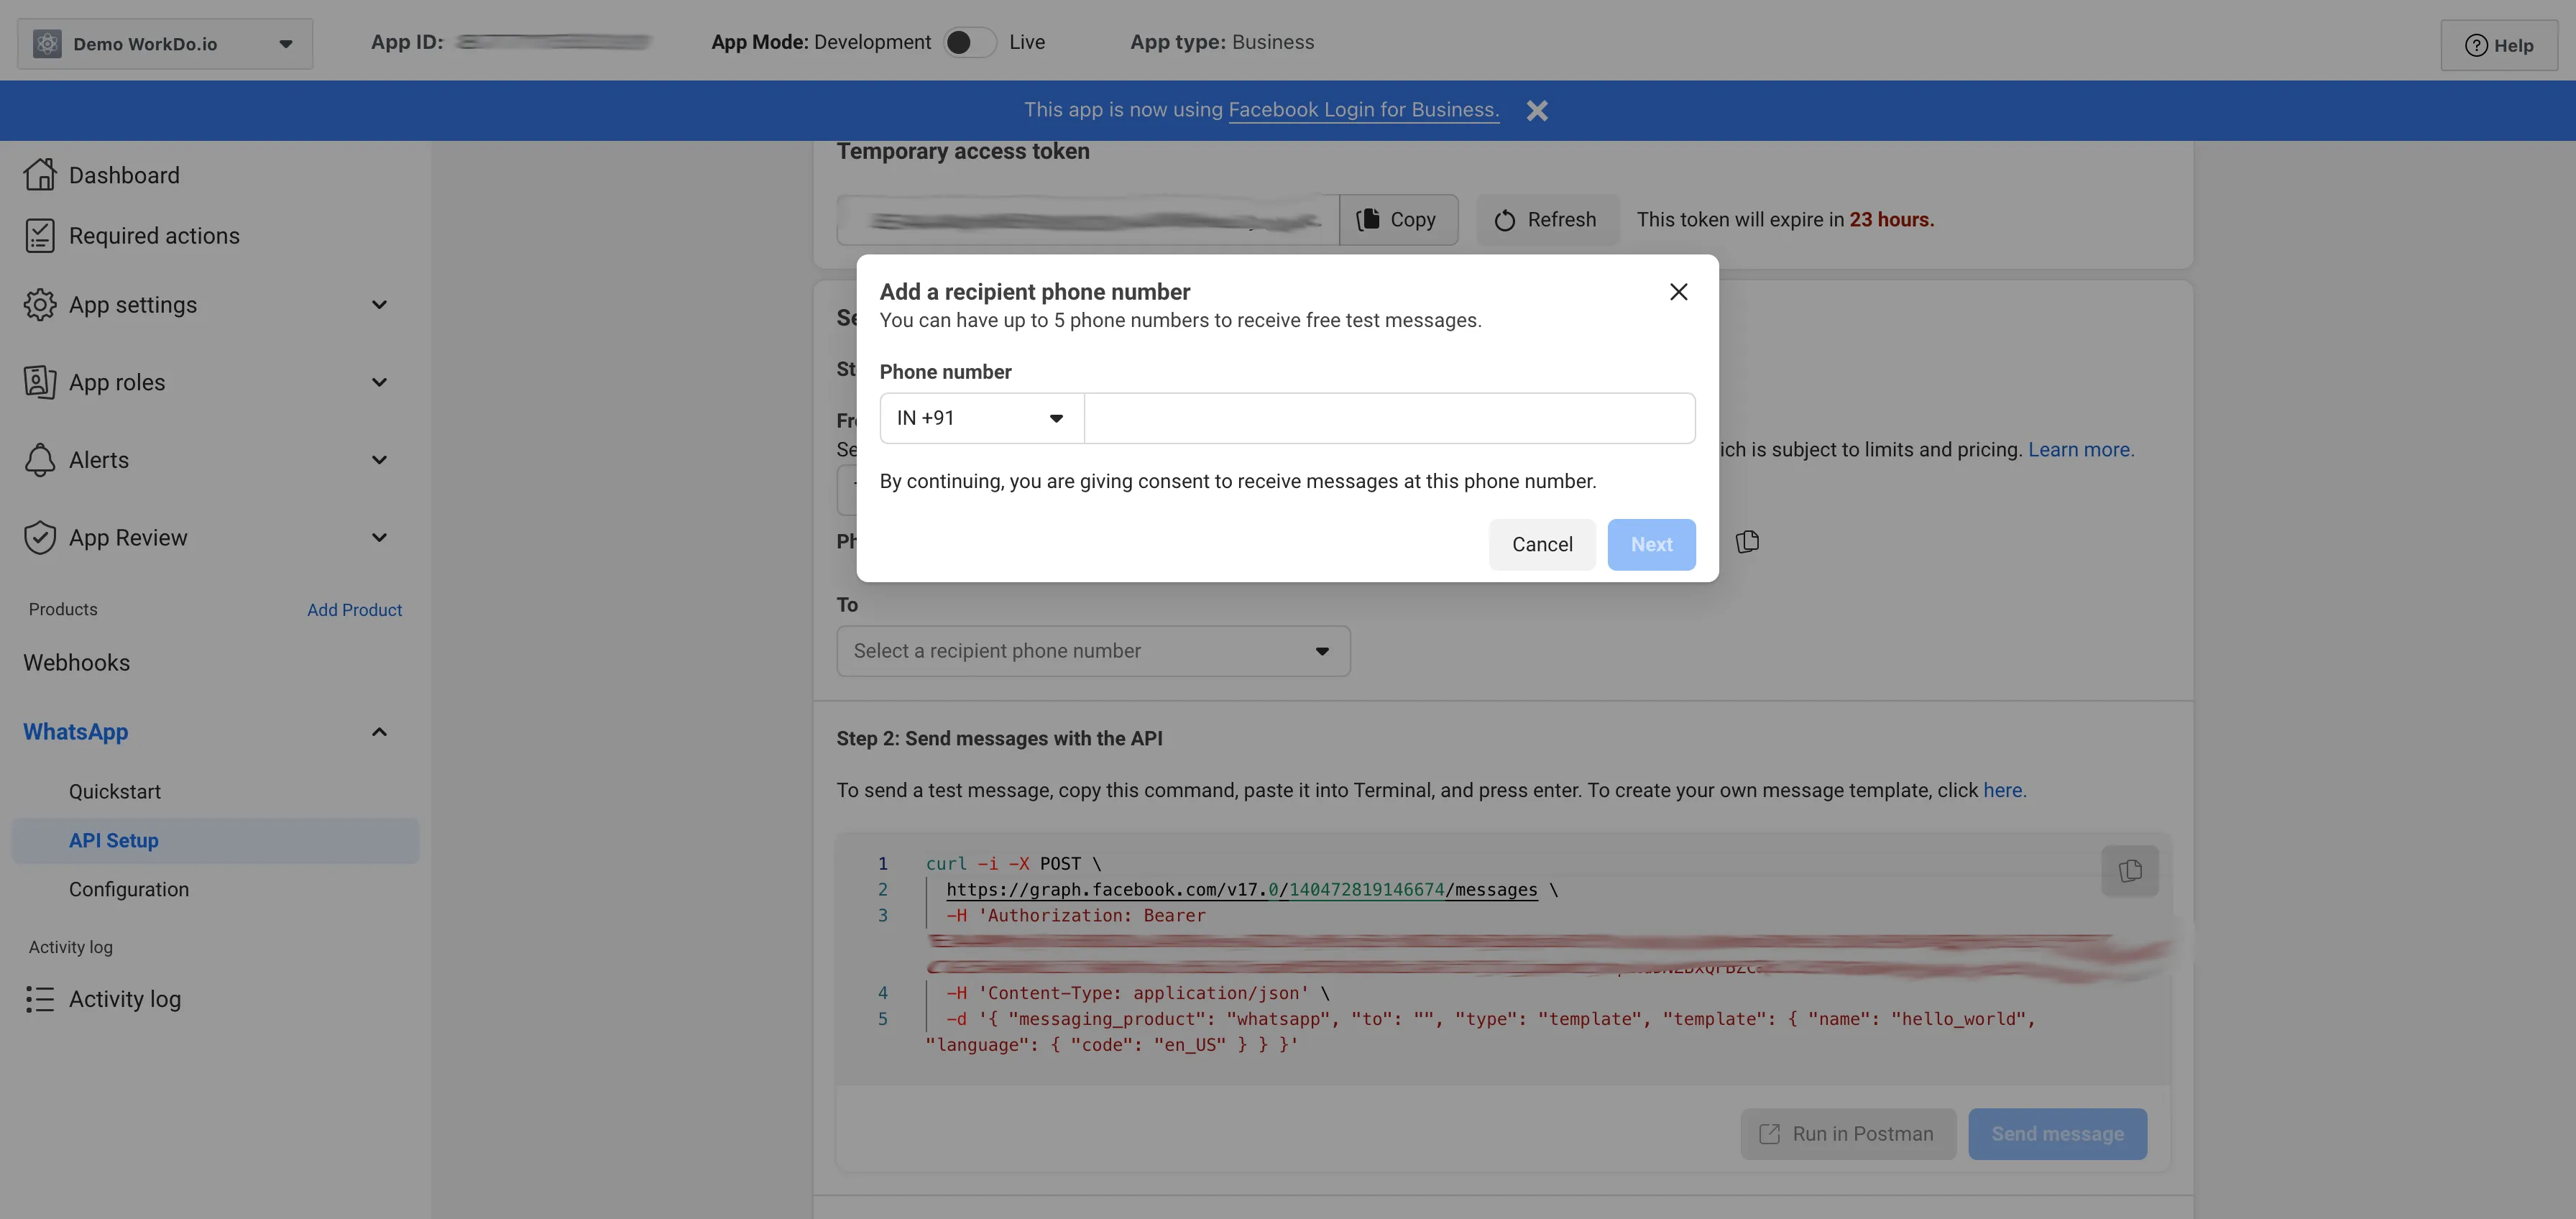This screenshot has width=2576, height=1219.
Task: Select the API Setup sidebar item
Action: (x=215, y=841)
